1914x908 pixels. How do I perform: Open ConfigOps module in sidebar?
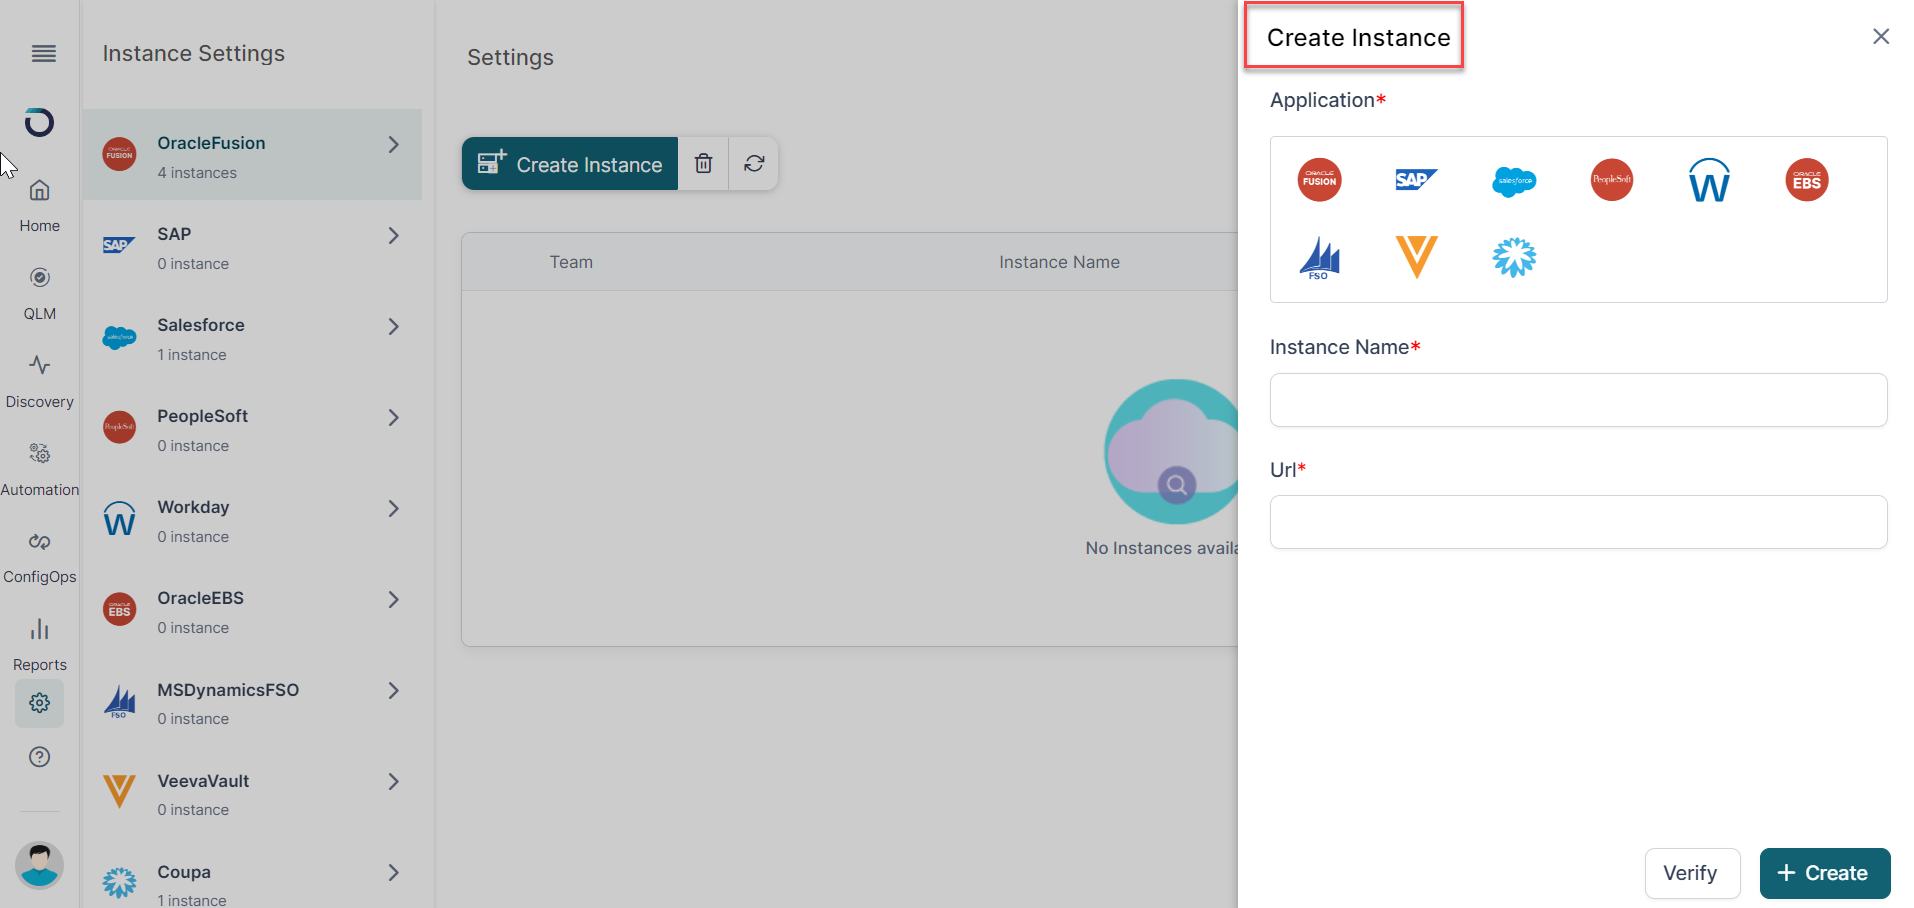point(39,557)
